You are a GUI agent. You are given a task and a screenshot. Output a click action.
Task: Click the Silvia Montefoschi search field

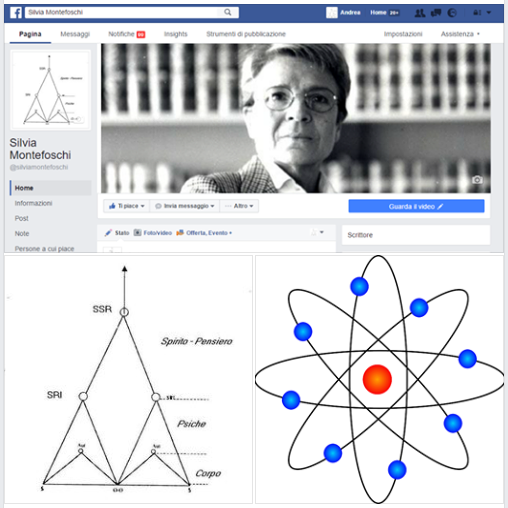pyautogui.click(x=121, y=12)
